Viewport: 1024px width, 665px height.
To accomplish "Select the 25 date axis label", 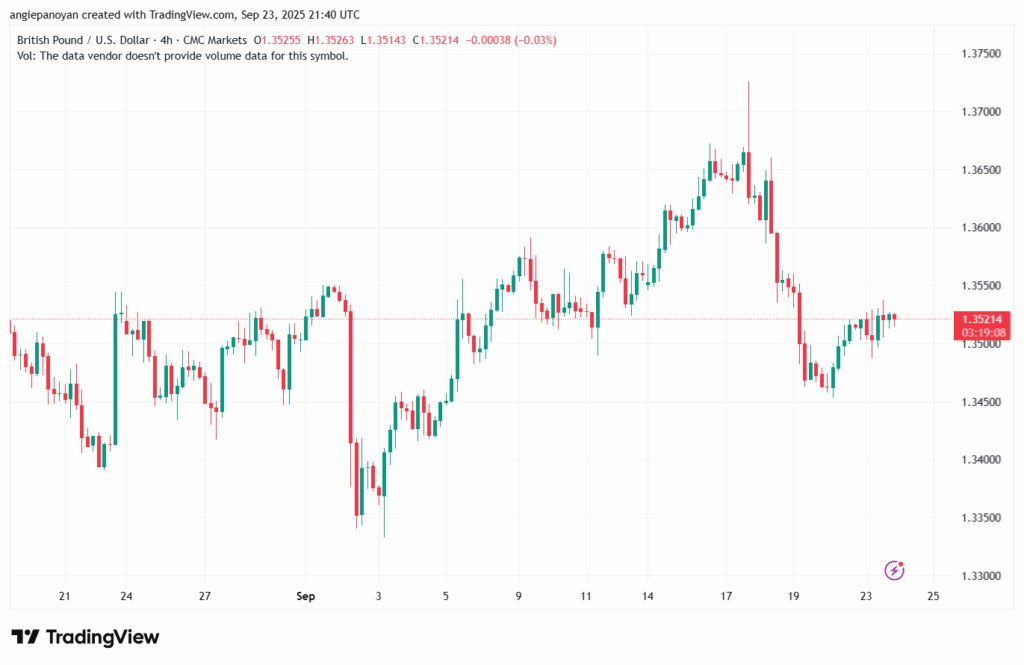I will [x=932, y=597].
